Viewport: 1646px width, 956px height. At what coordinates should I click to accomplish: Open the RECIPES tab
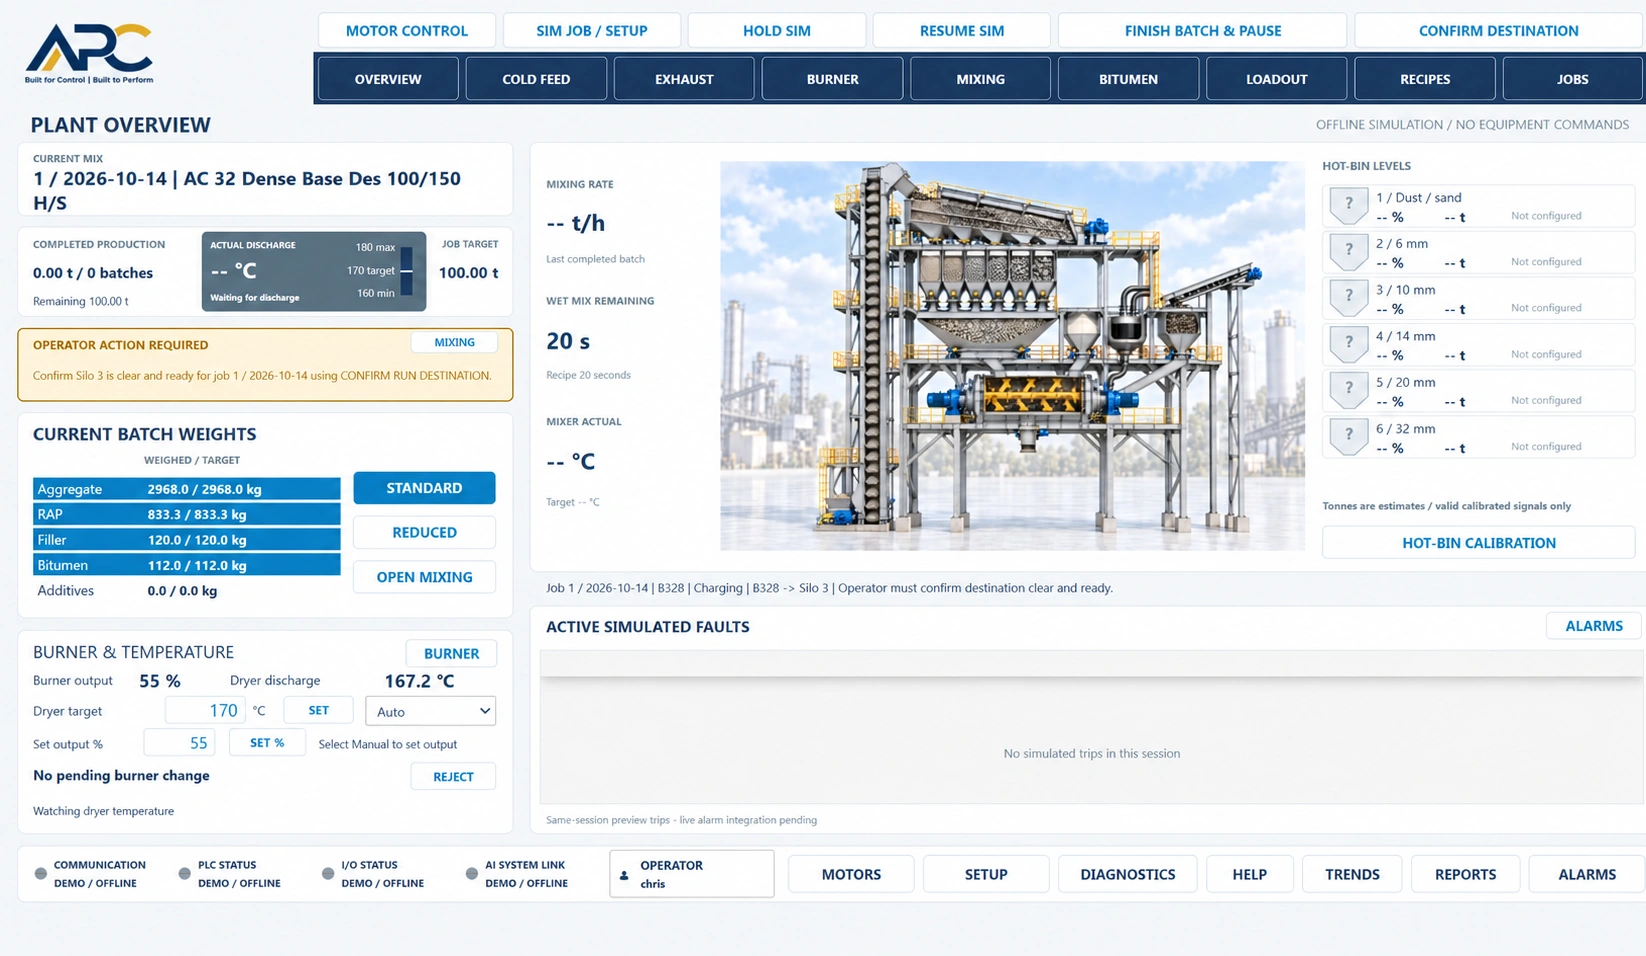(x=1425, y=79)
